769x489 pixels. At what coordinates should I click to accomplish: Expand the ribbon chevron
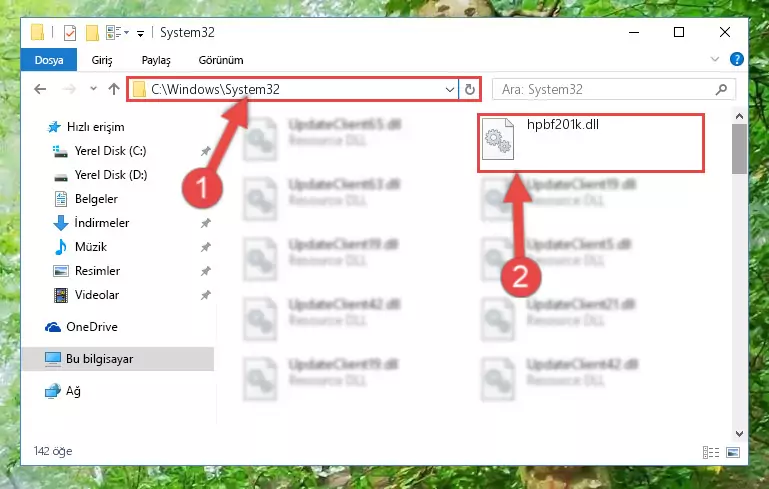tap(715, 59)
